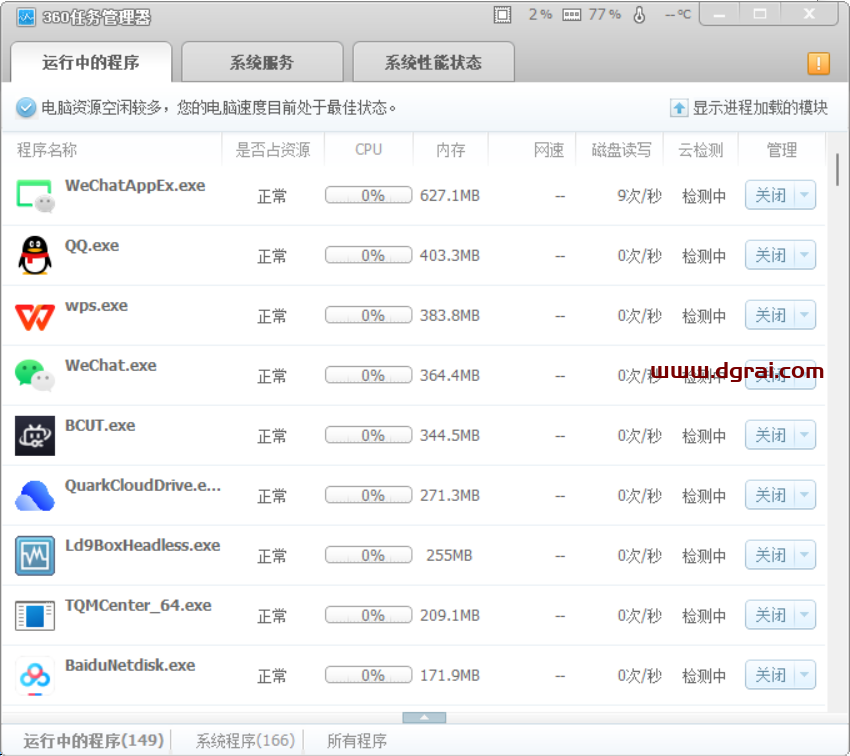Image resolution: width=850 pixels, height=756 pixels.
Task: Select the TQMCenter_64.exe program name
Action: pyautogui.click(x=138, y=605)
